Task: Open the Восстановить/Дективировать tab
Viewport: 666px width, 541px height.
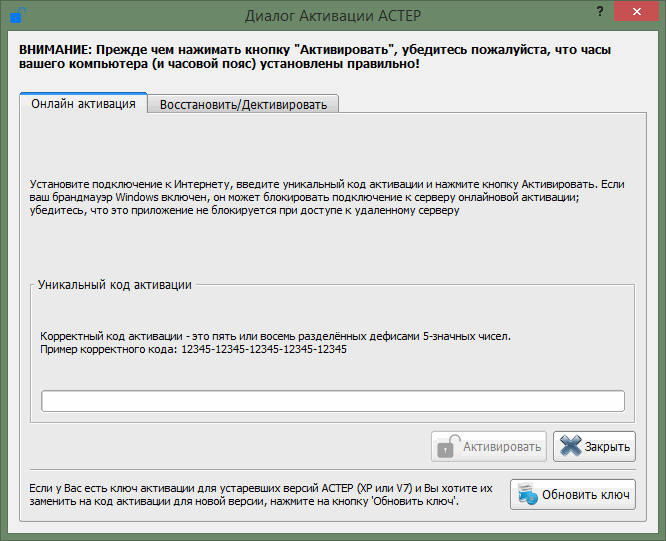Action: pos(243,104)
